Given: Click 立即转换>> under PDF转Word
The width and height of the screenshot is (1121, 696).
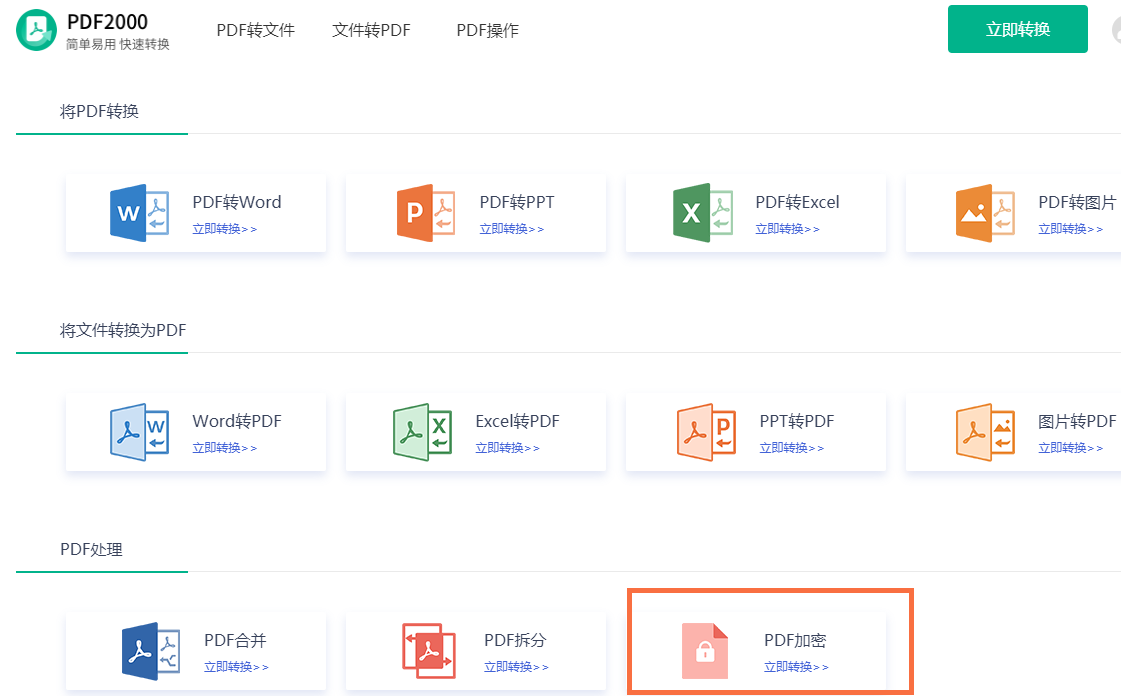Looking at the screenshot, I should 224,229.
